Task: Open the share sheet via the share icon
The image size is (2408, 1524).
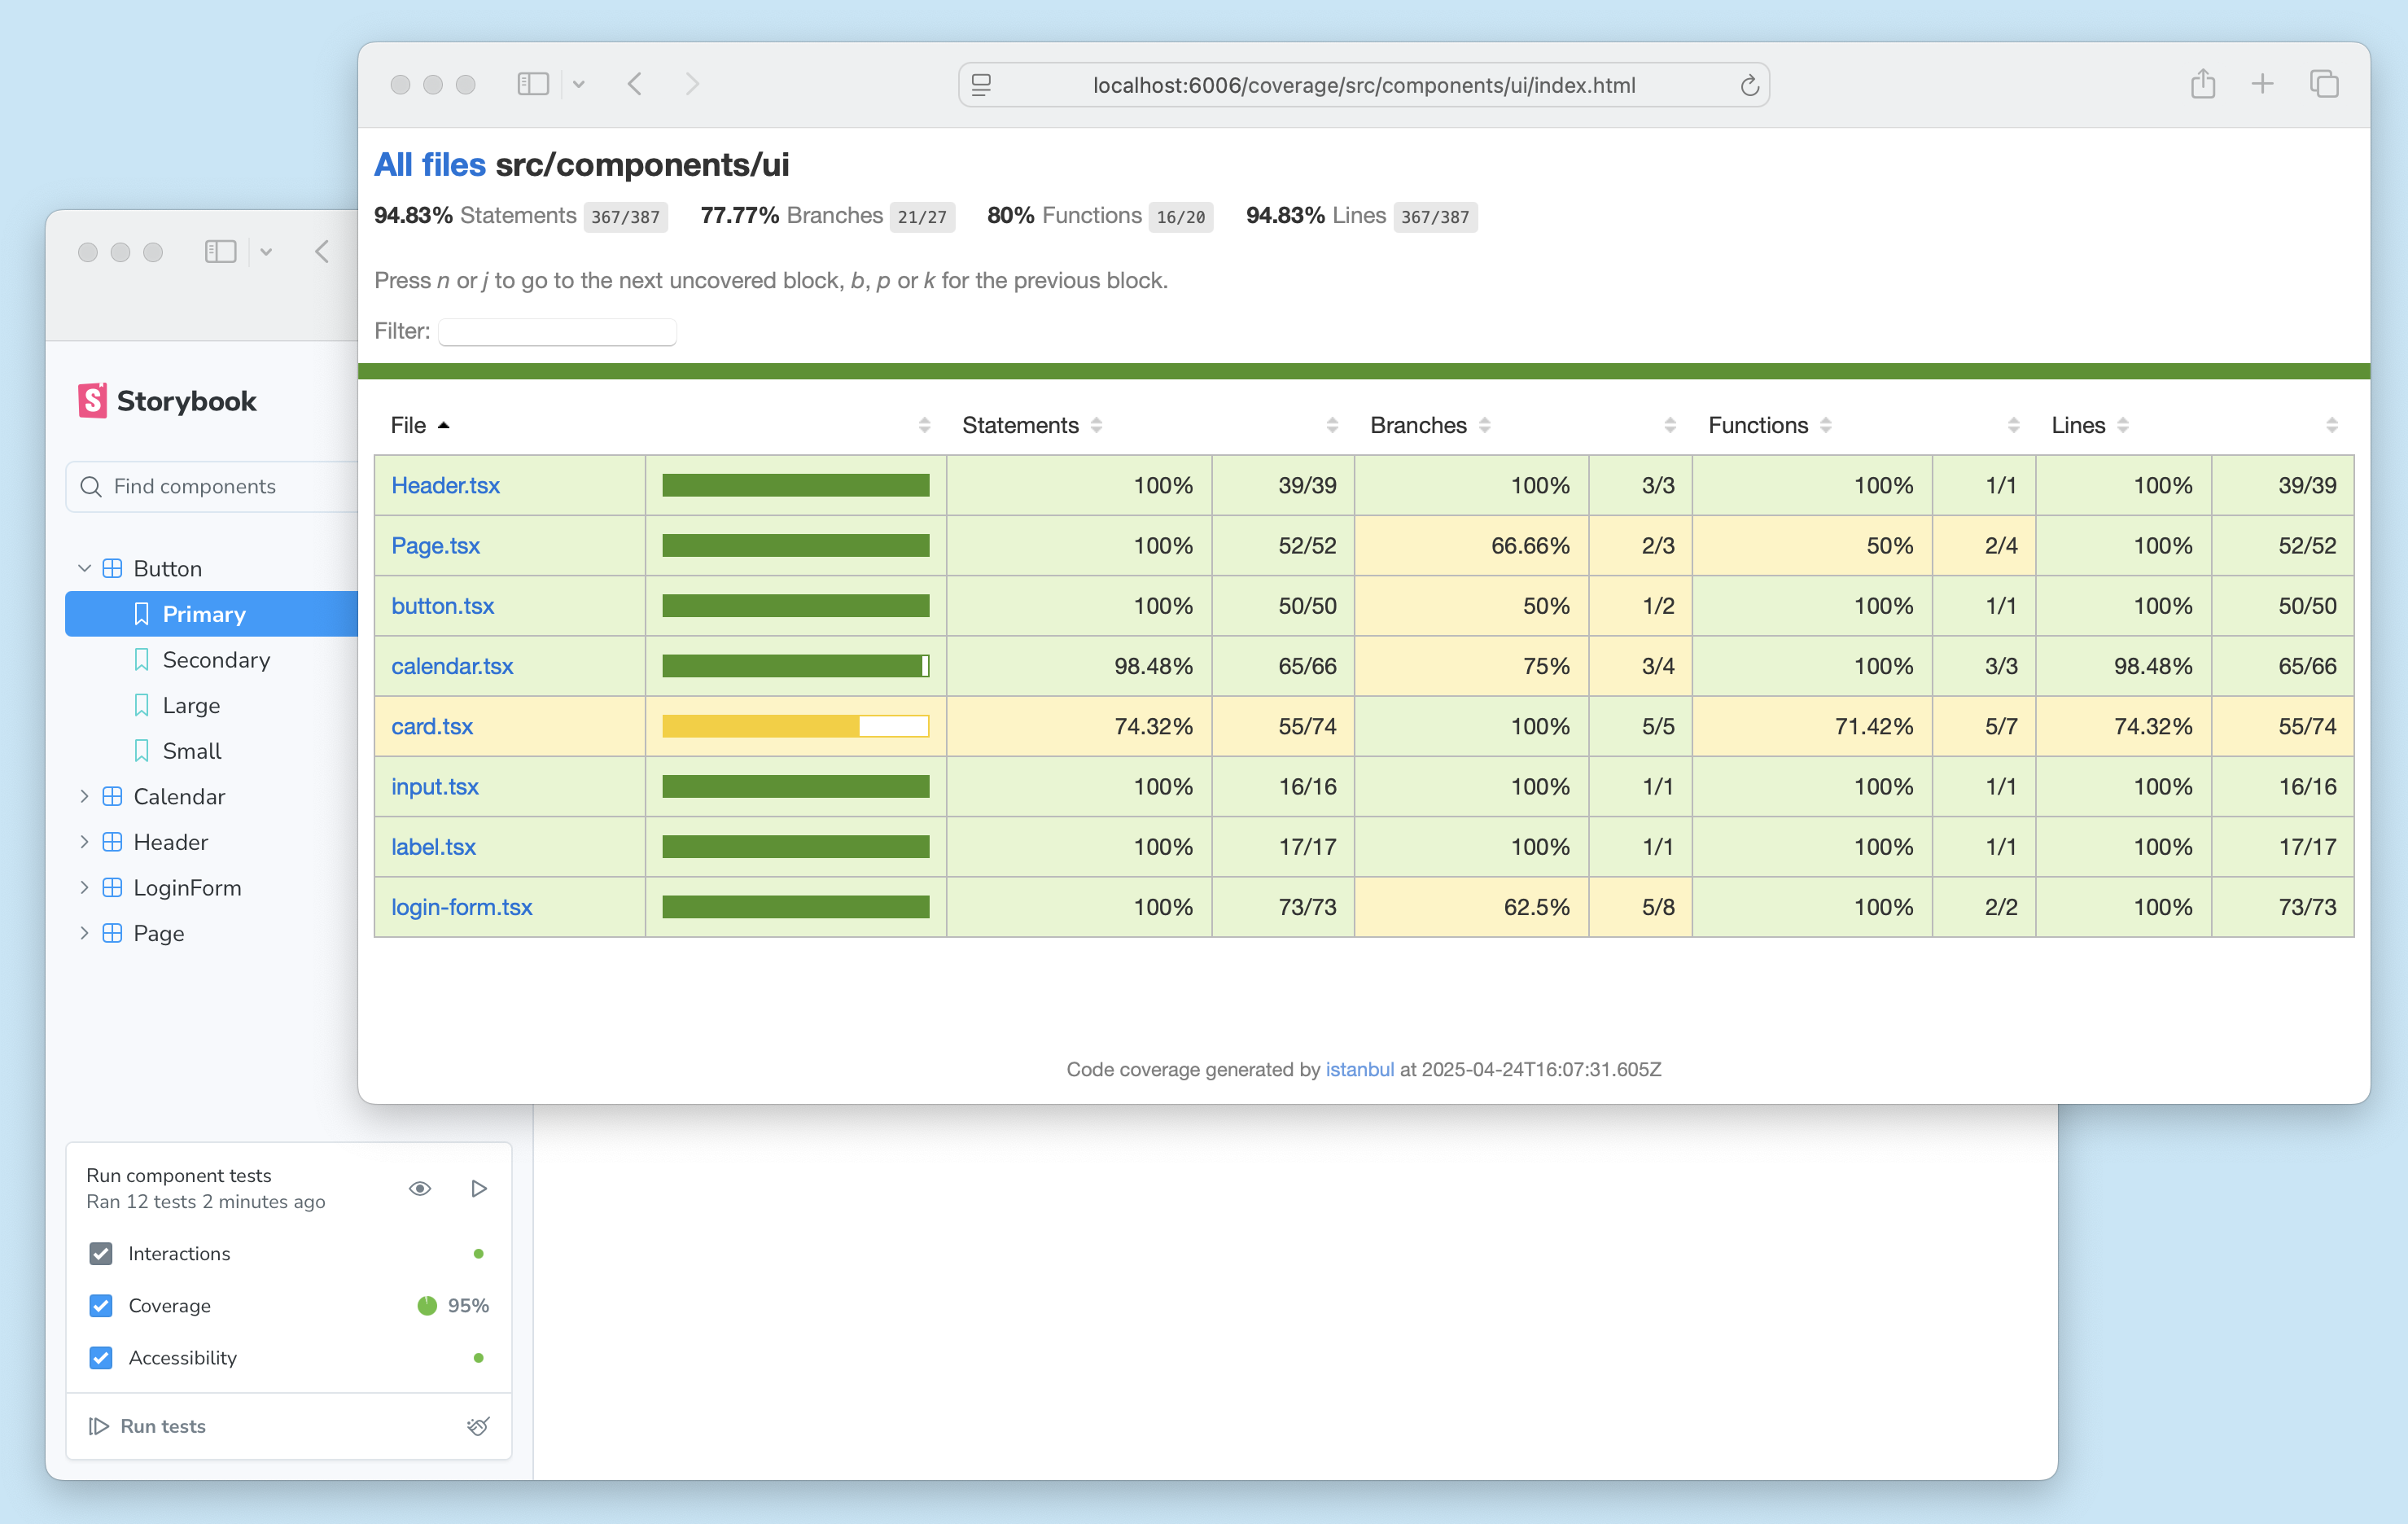Action: 2202,84
